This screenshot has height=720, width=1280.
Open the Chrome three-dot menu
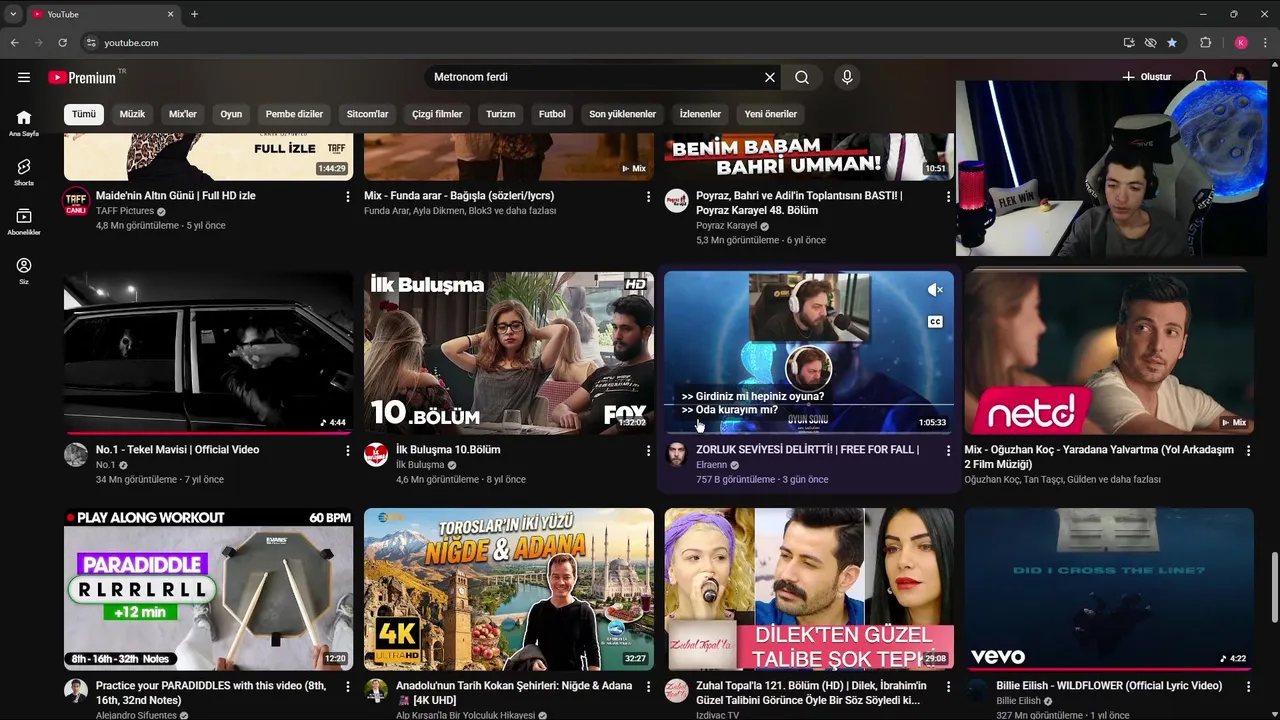(x=1266, y=43)
